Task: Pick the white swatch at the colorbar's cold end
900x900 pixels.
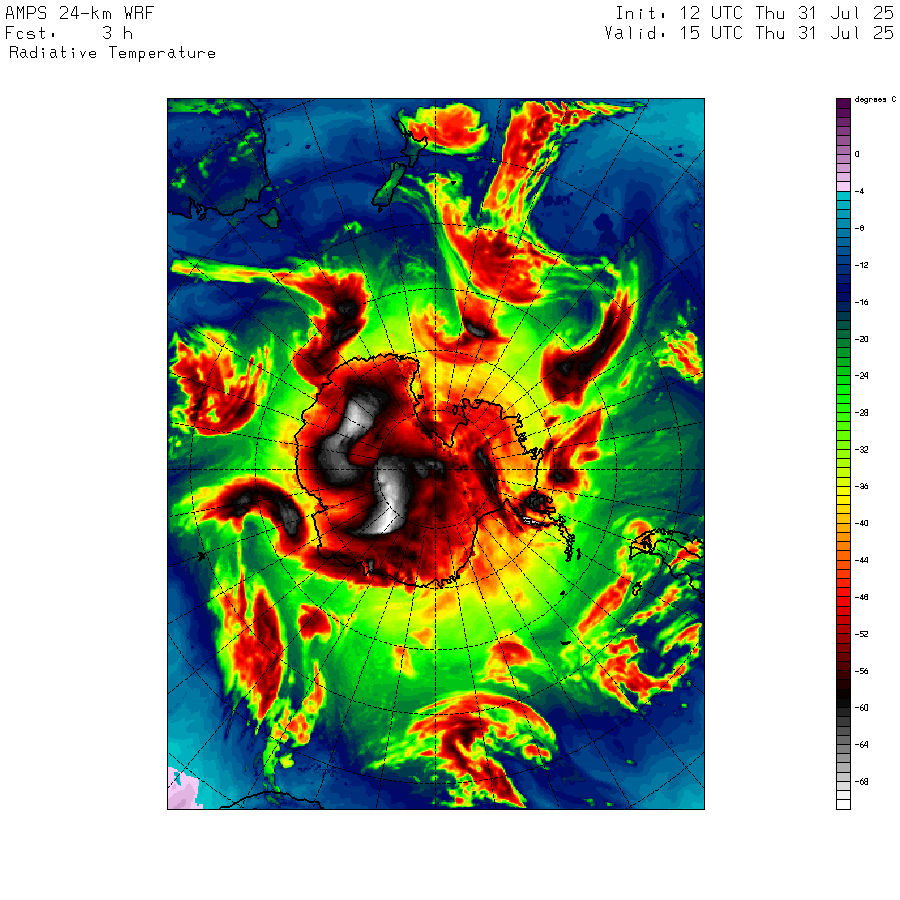Action: click(843, 805)
